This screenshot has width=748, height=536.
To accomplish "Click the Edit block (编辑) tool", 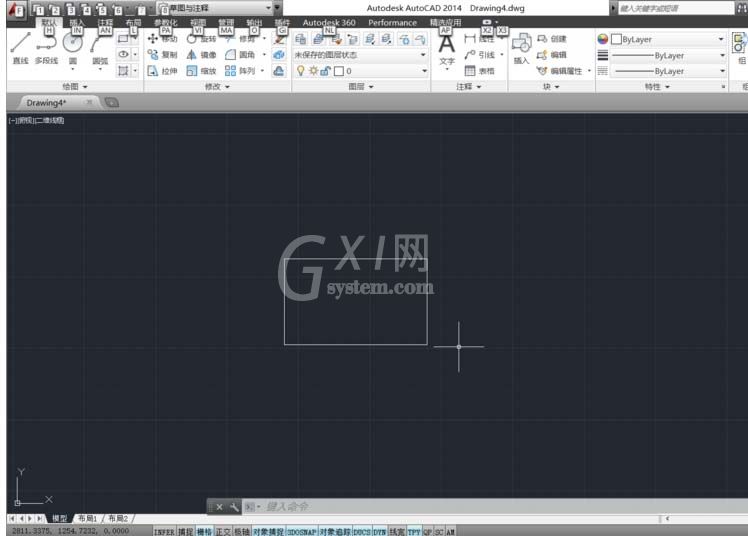I will (551, 55).
